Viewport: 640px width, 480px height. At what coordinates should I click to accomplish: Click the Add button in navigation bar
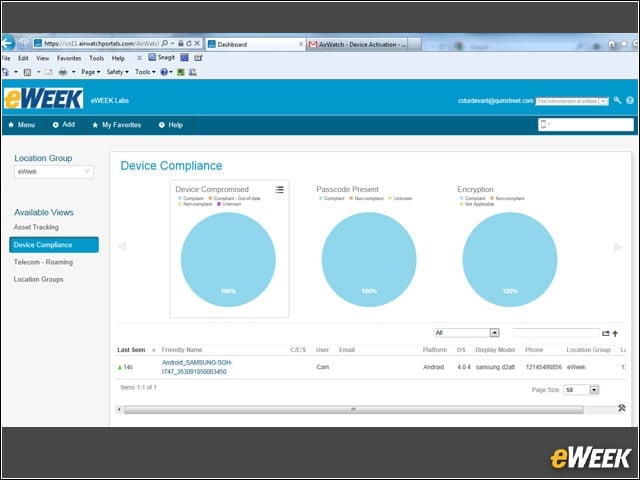point(64,124)
